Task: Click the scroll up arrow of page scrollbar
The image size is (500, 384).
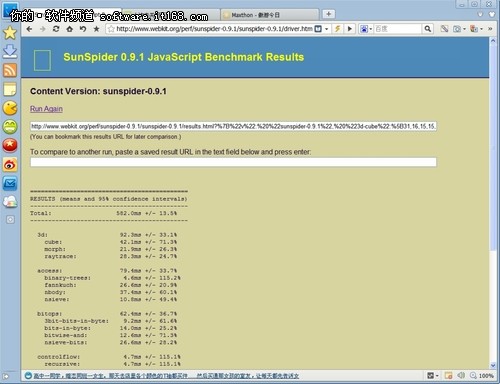Action: click(x=493, y=41)
